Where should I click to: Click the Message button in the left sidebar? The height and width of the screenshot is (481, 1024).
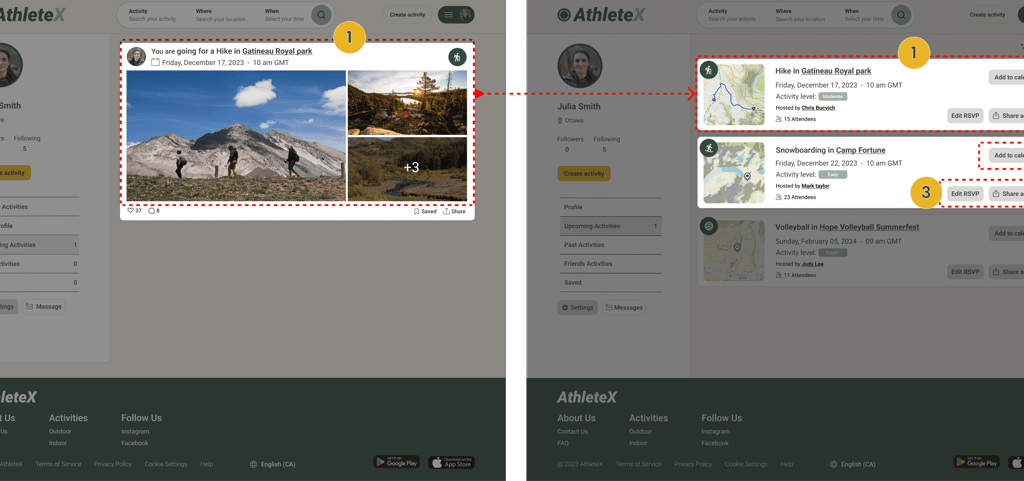44,307
